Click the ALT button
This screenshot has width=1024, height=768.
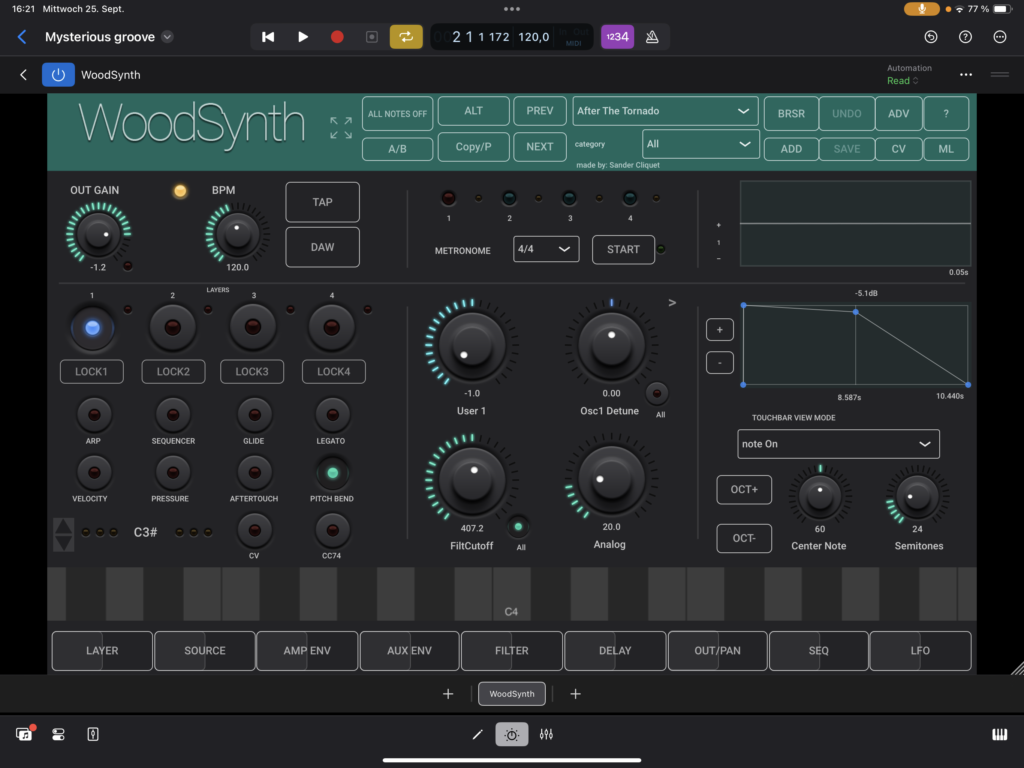(x=473, y=110)
